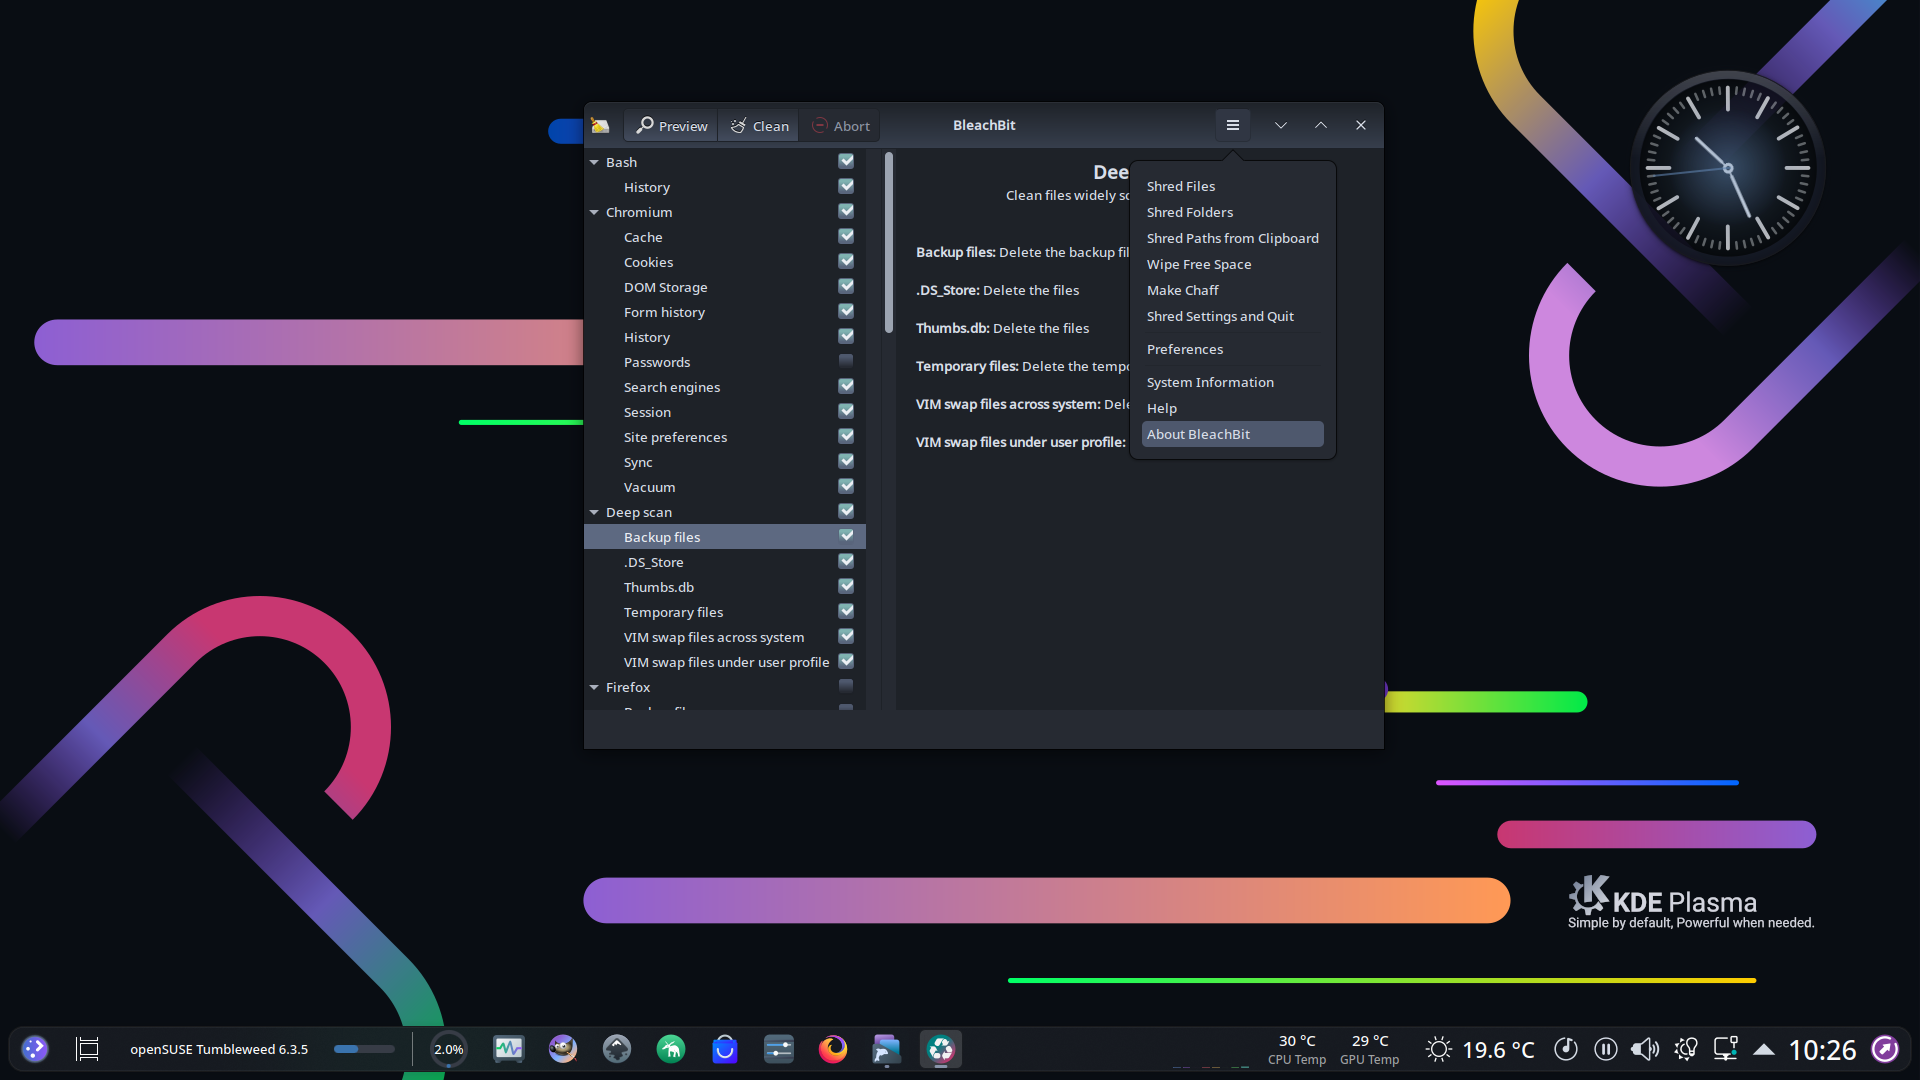Open Help from the menu
The image size is (1920, 1080).
(1232, 408)
